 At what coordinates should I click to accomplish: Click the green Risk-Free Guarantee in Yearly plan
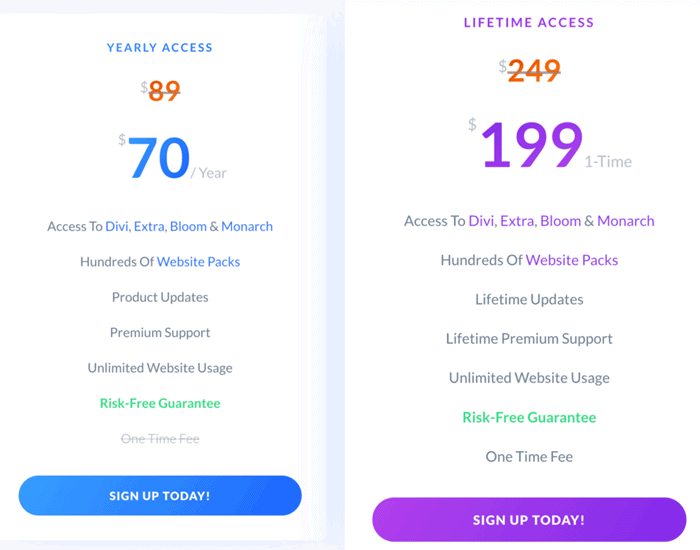coord(160,403)
